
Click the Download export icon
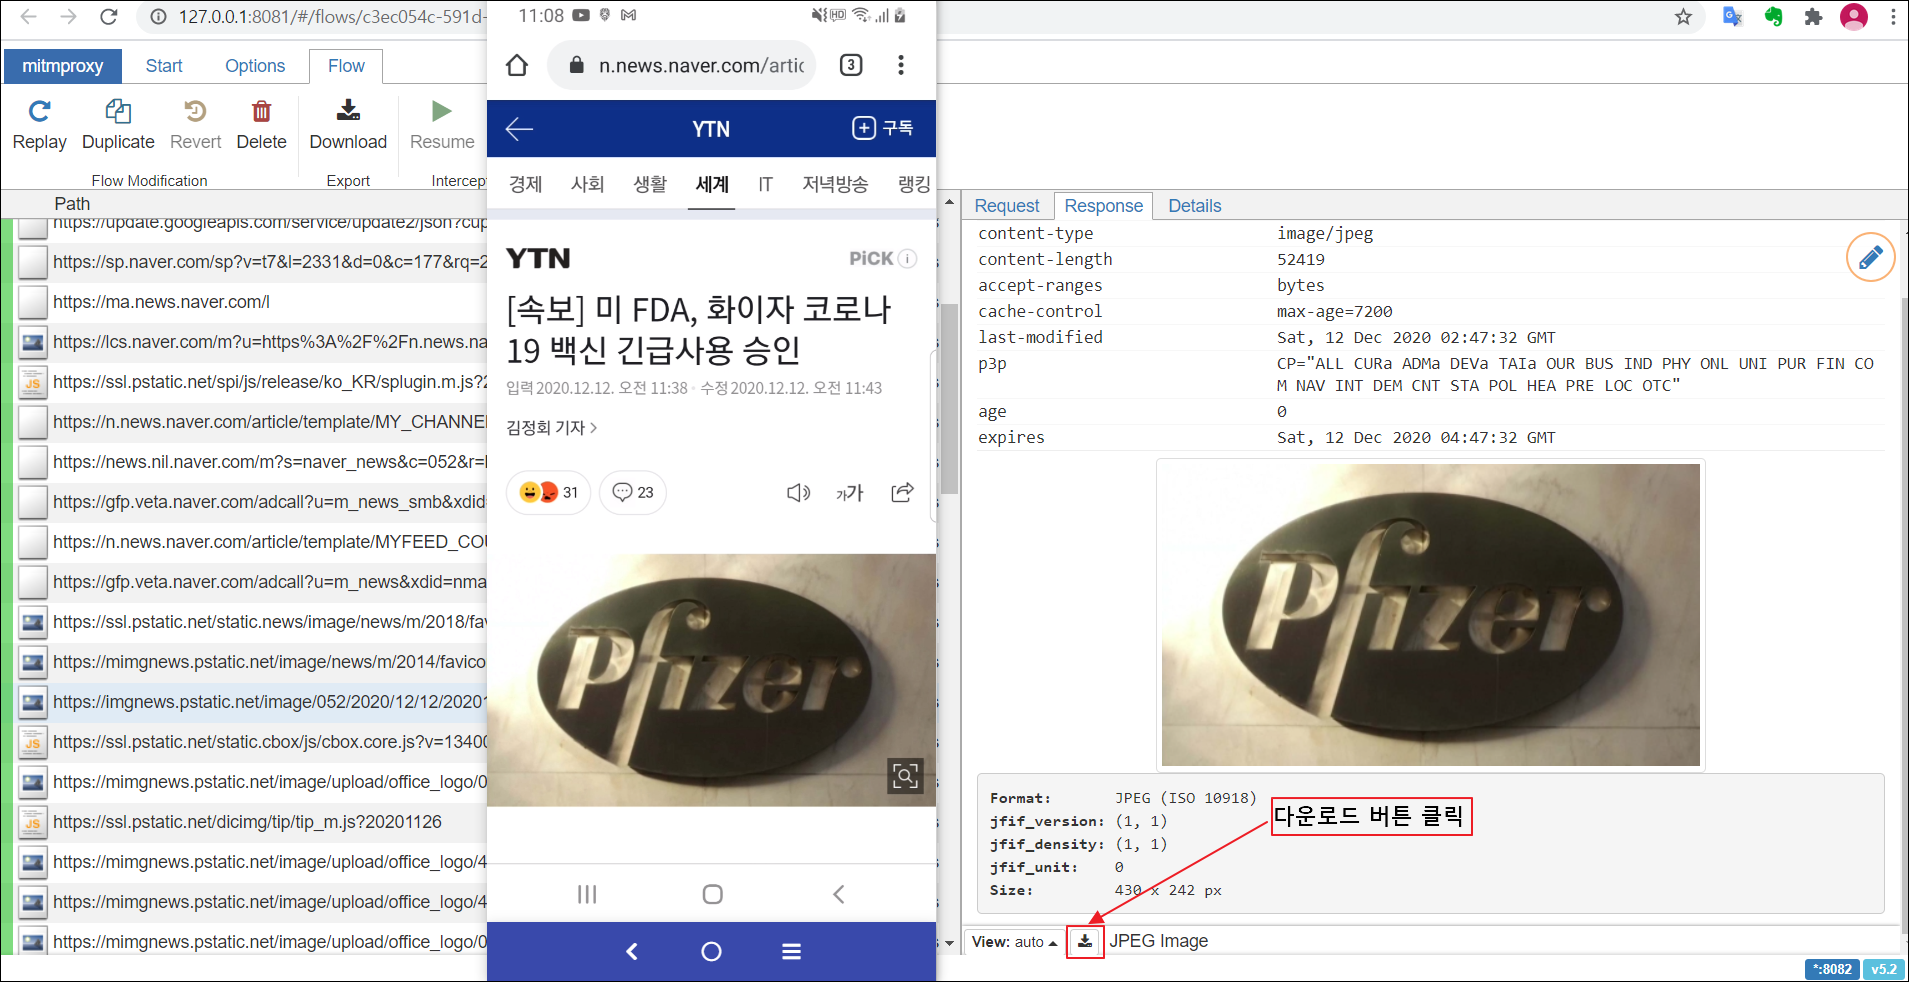[x=348, y=110]
